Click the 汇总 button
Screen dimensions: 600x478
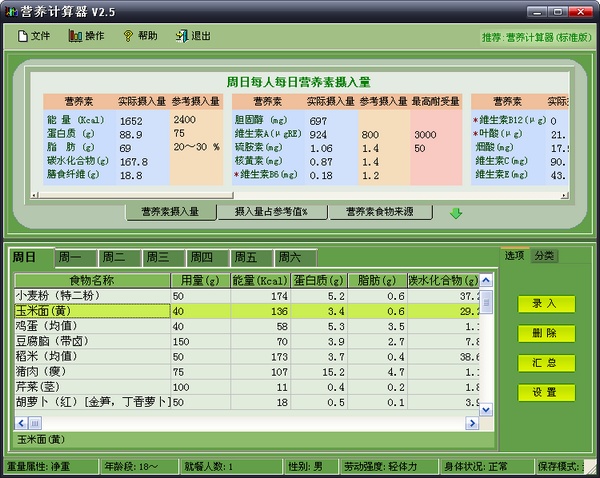tap(546, 363)
